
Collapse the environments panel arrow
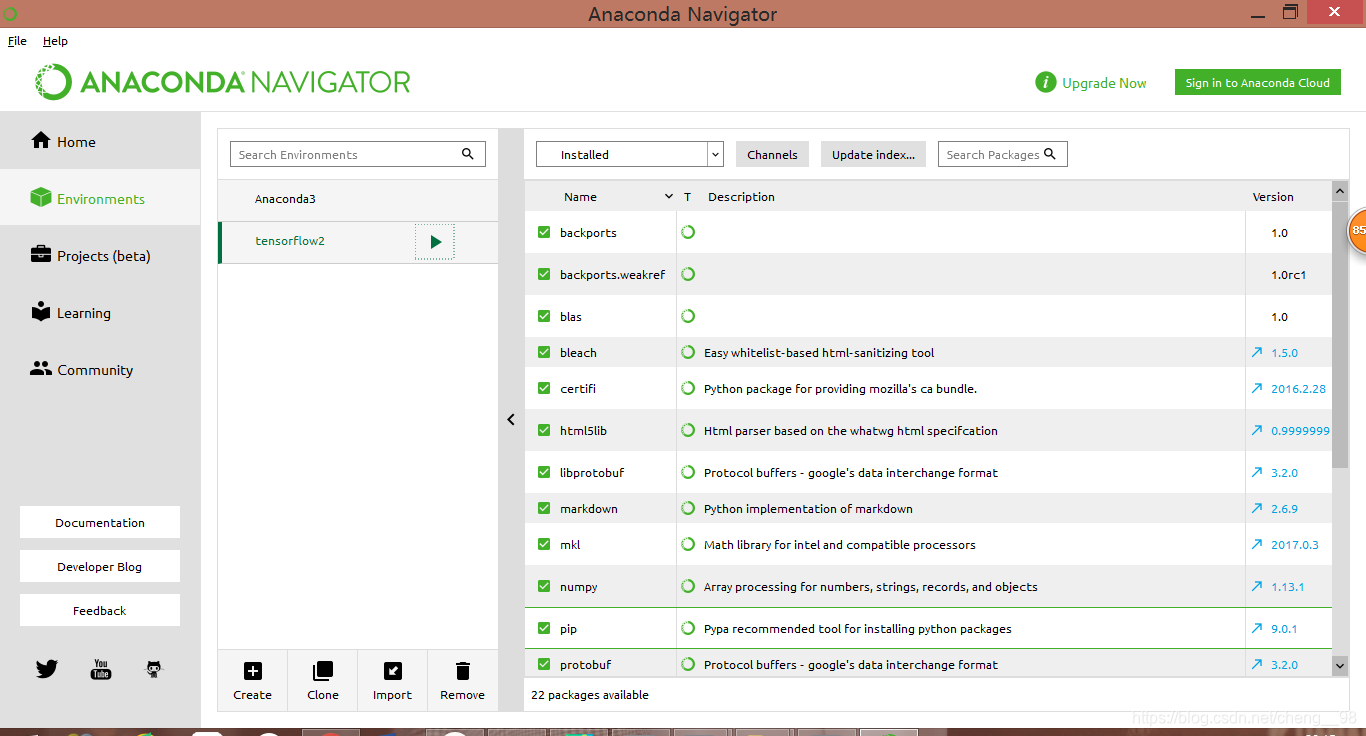click(511, 420)
